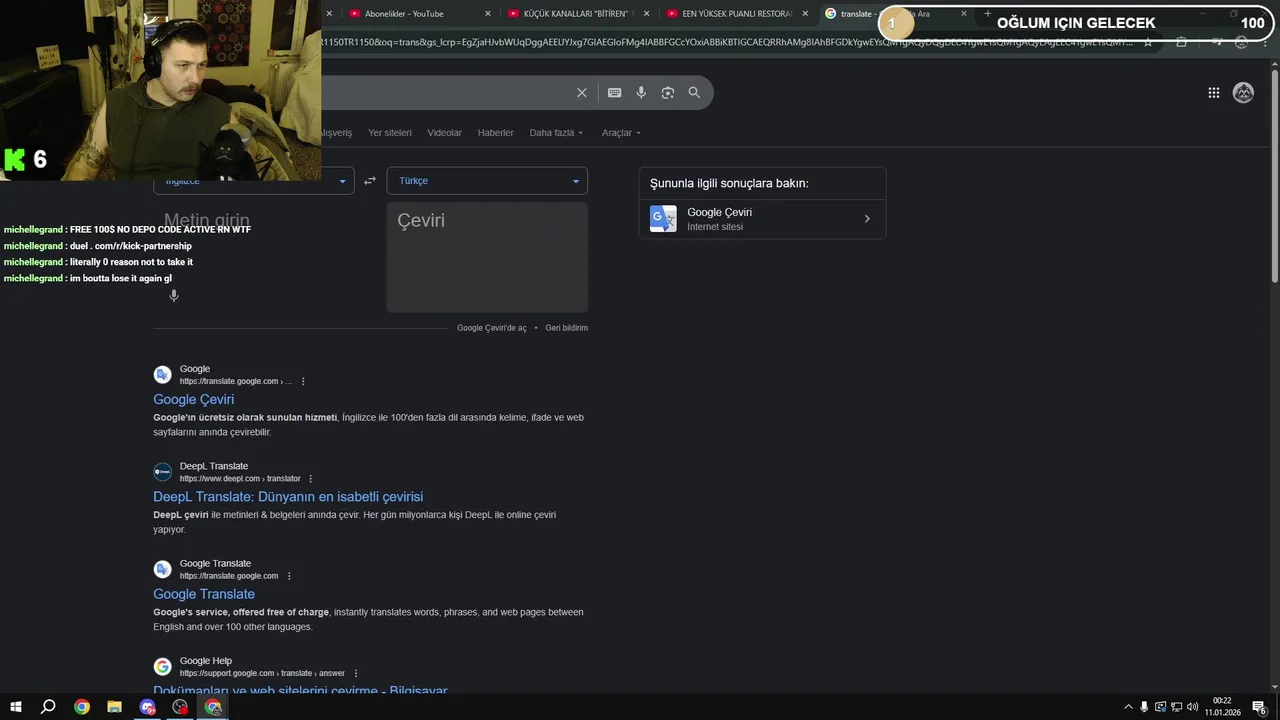Screen dimensions: 1280x720
Task: Submit search with the magnifier icon
Action: pos(694,92)
